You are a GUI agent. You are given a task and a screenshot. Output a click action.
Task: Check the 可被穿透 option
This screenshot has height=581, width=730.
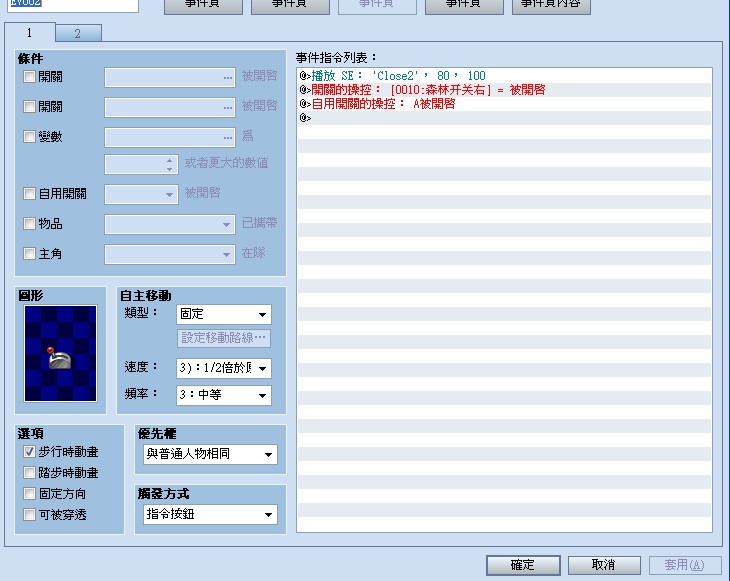tap(29, 514)
